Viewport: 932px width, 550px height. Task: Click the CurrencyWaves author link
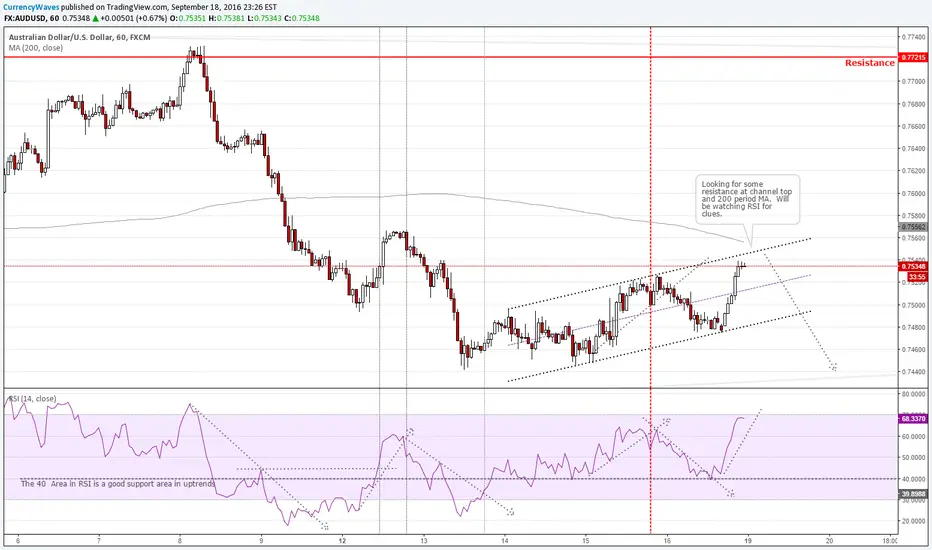click(32, 7)
